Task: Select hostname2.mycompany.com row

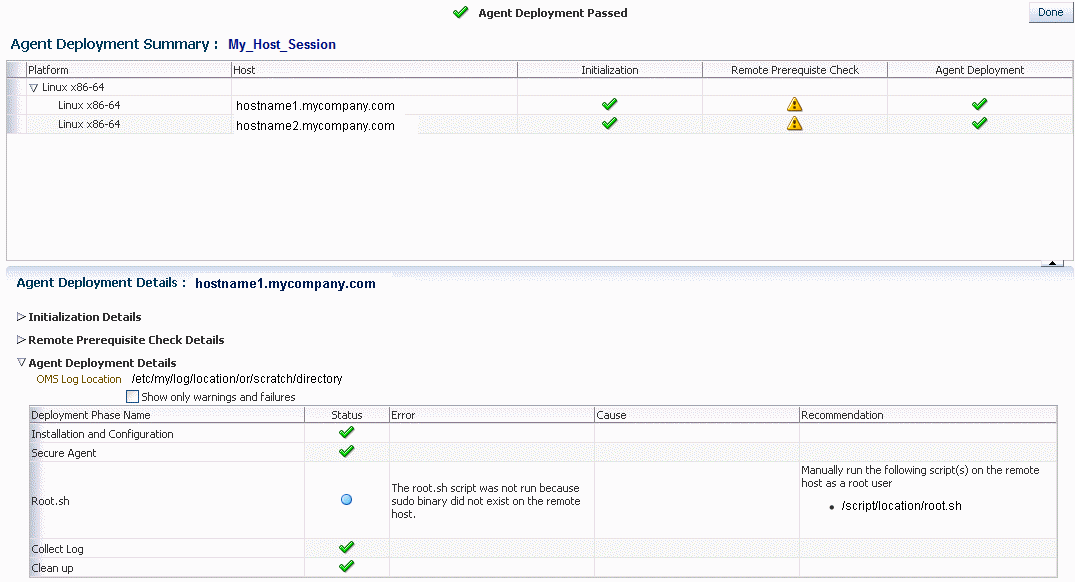Action: pyautogui.click(x=315, y=126)
